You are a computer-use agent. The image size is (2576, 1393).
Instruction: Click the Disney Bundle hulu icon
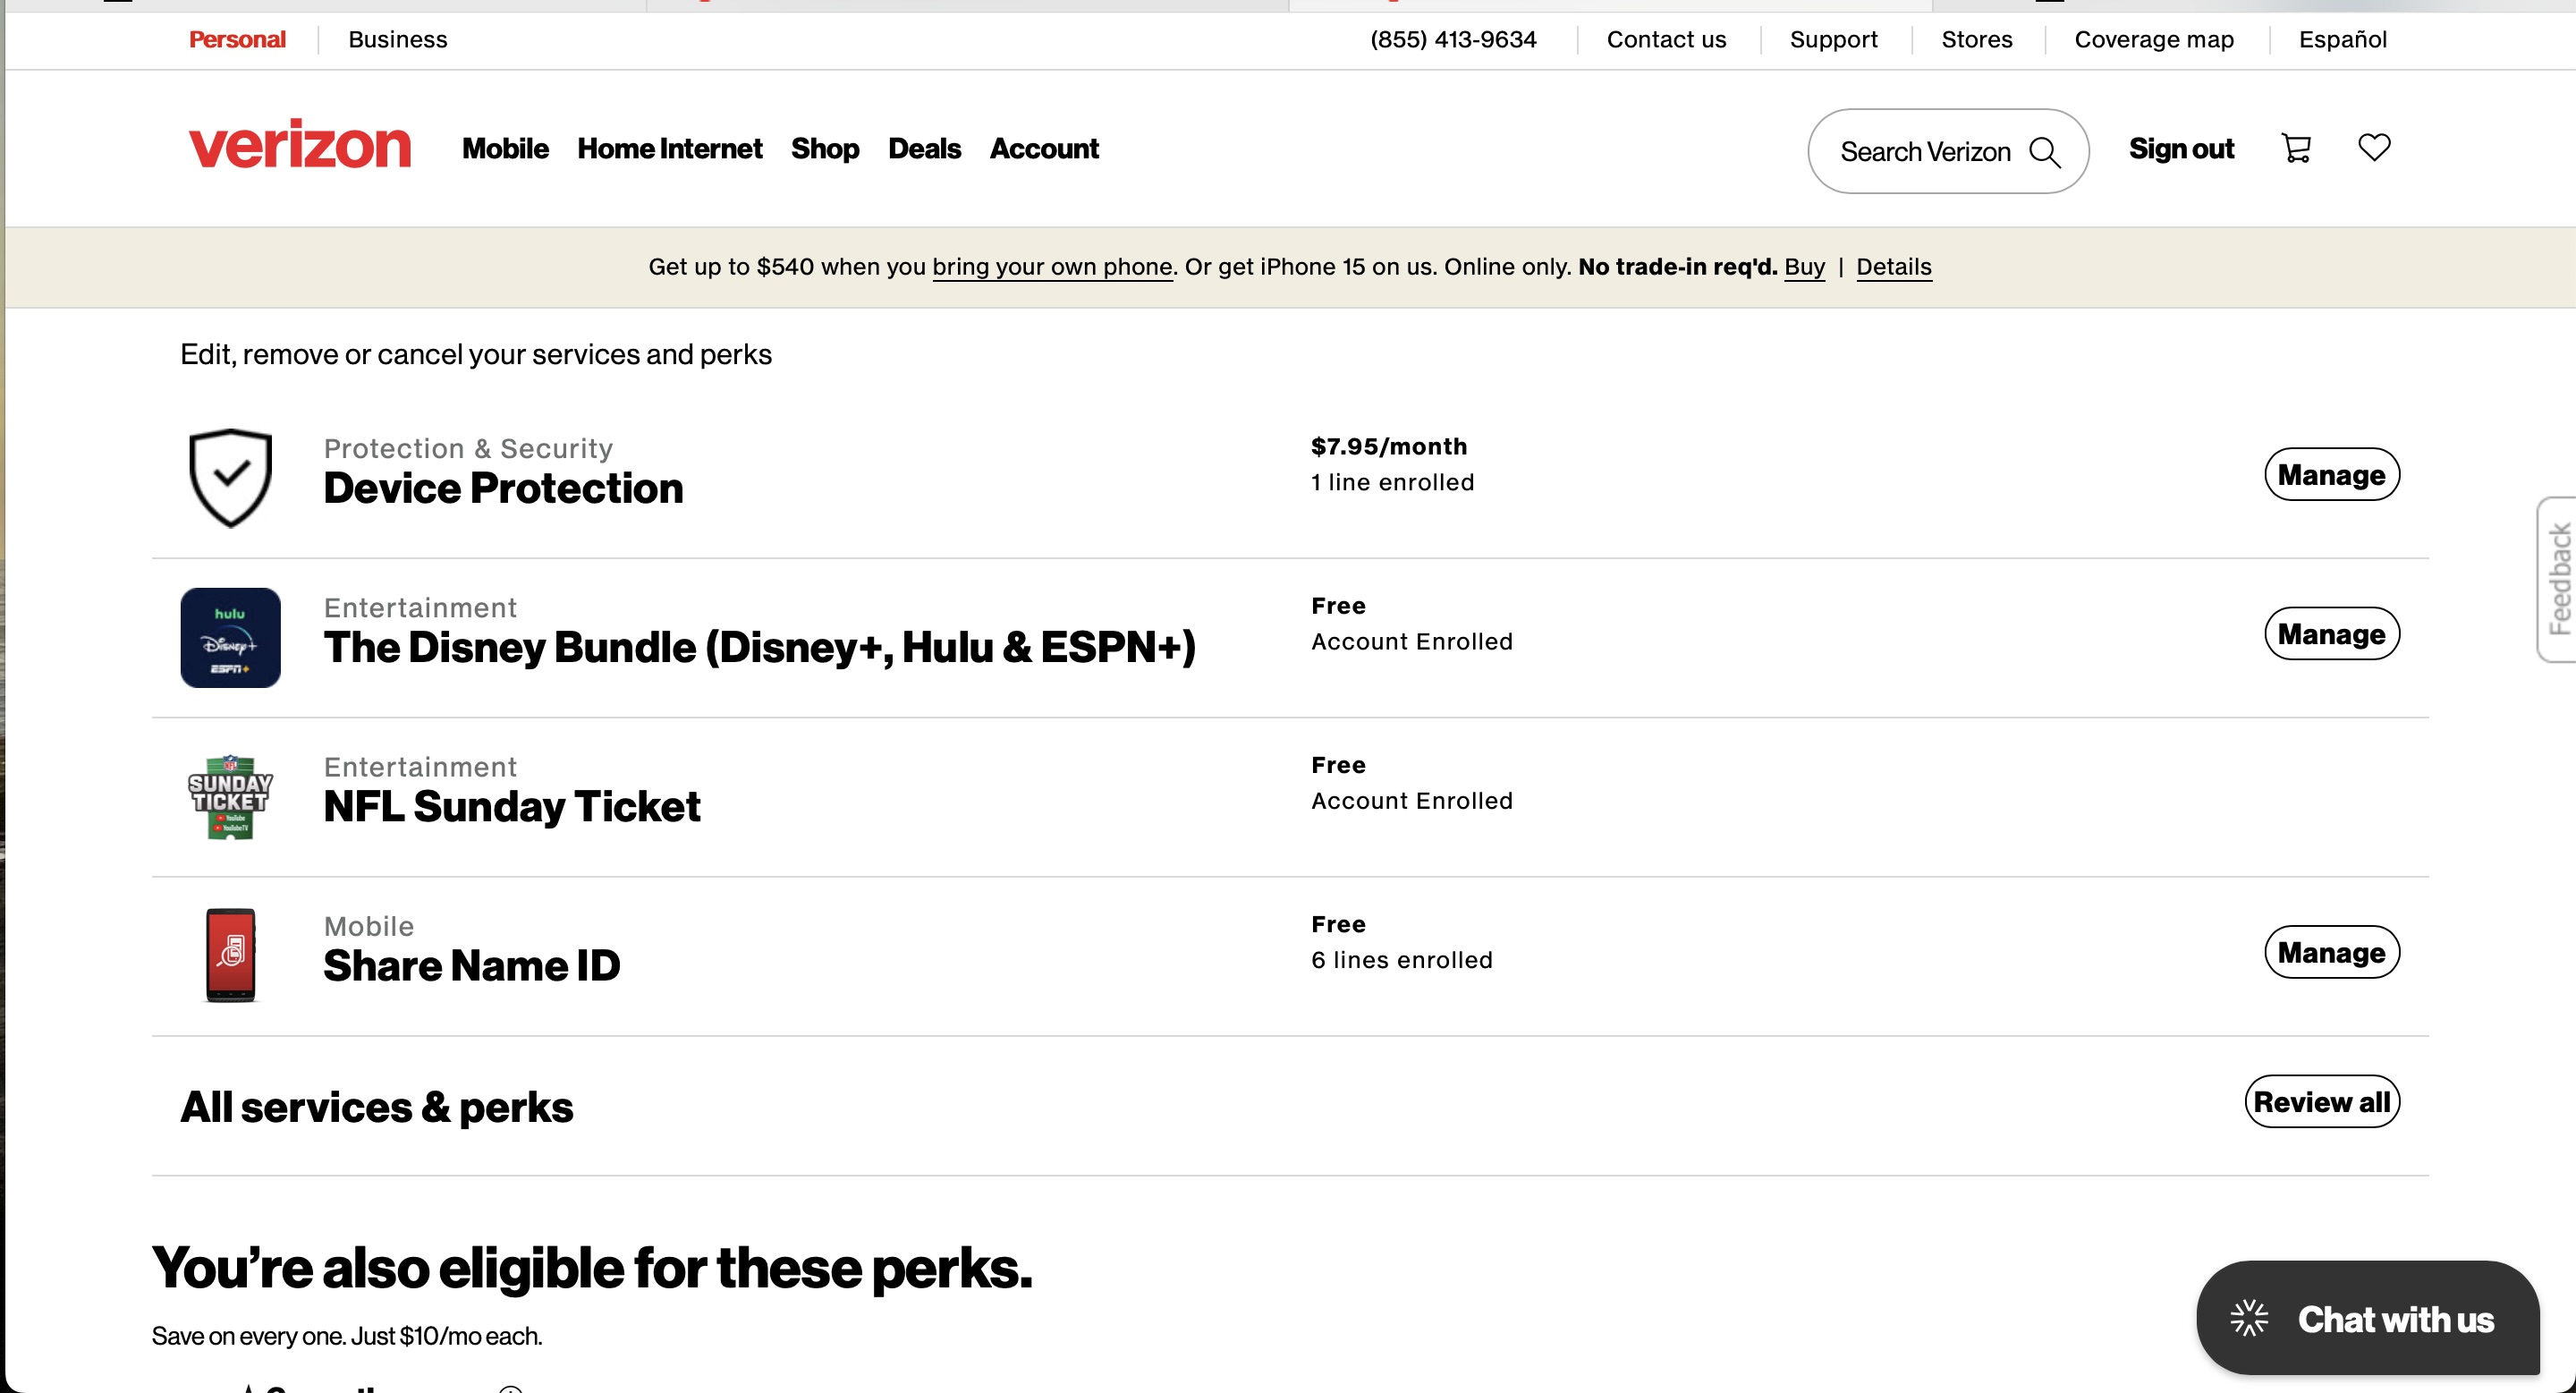(230, 638)
